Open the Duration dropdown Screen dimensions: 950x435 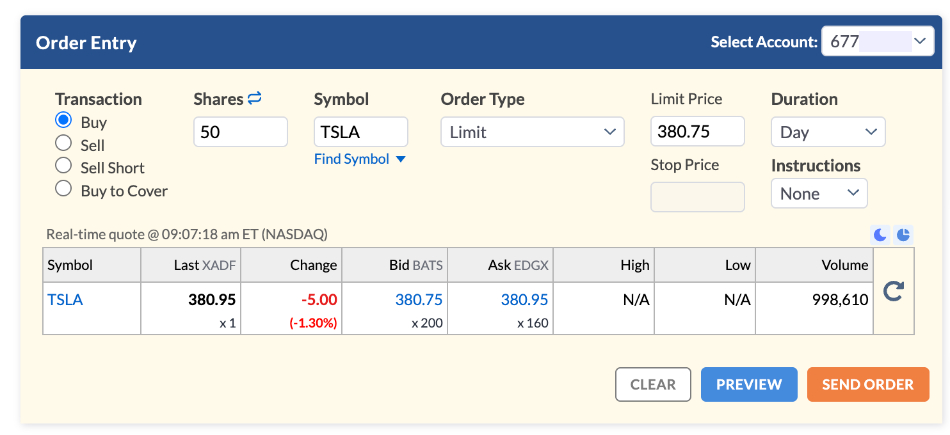pyautogui.click(x=827, y=132)
